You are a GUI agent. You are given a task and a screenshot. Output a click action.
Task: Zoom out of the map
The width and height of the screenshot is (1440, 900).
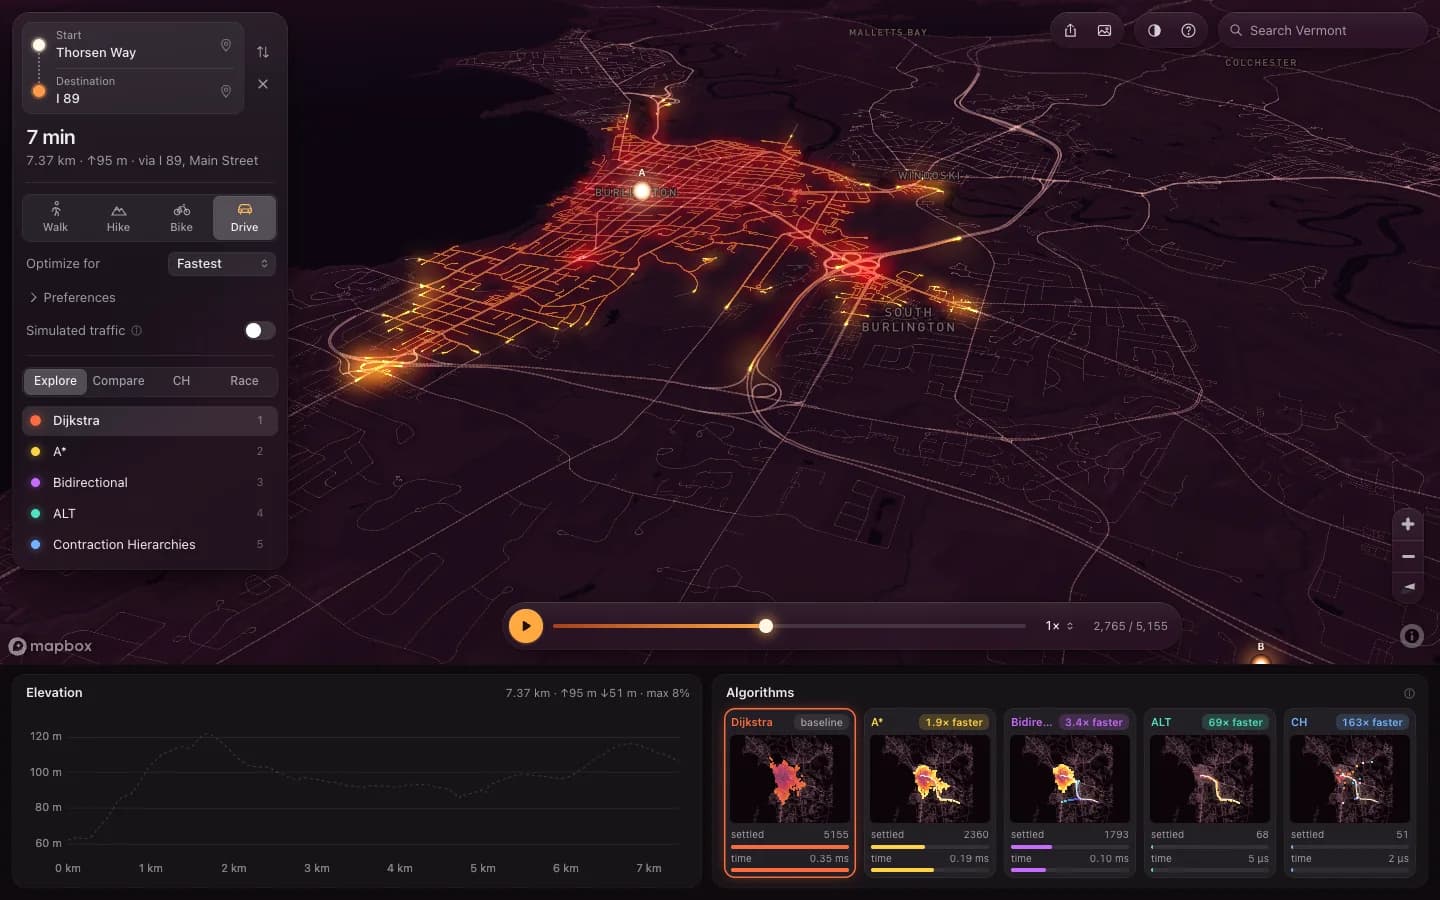click(1408, 556)
